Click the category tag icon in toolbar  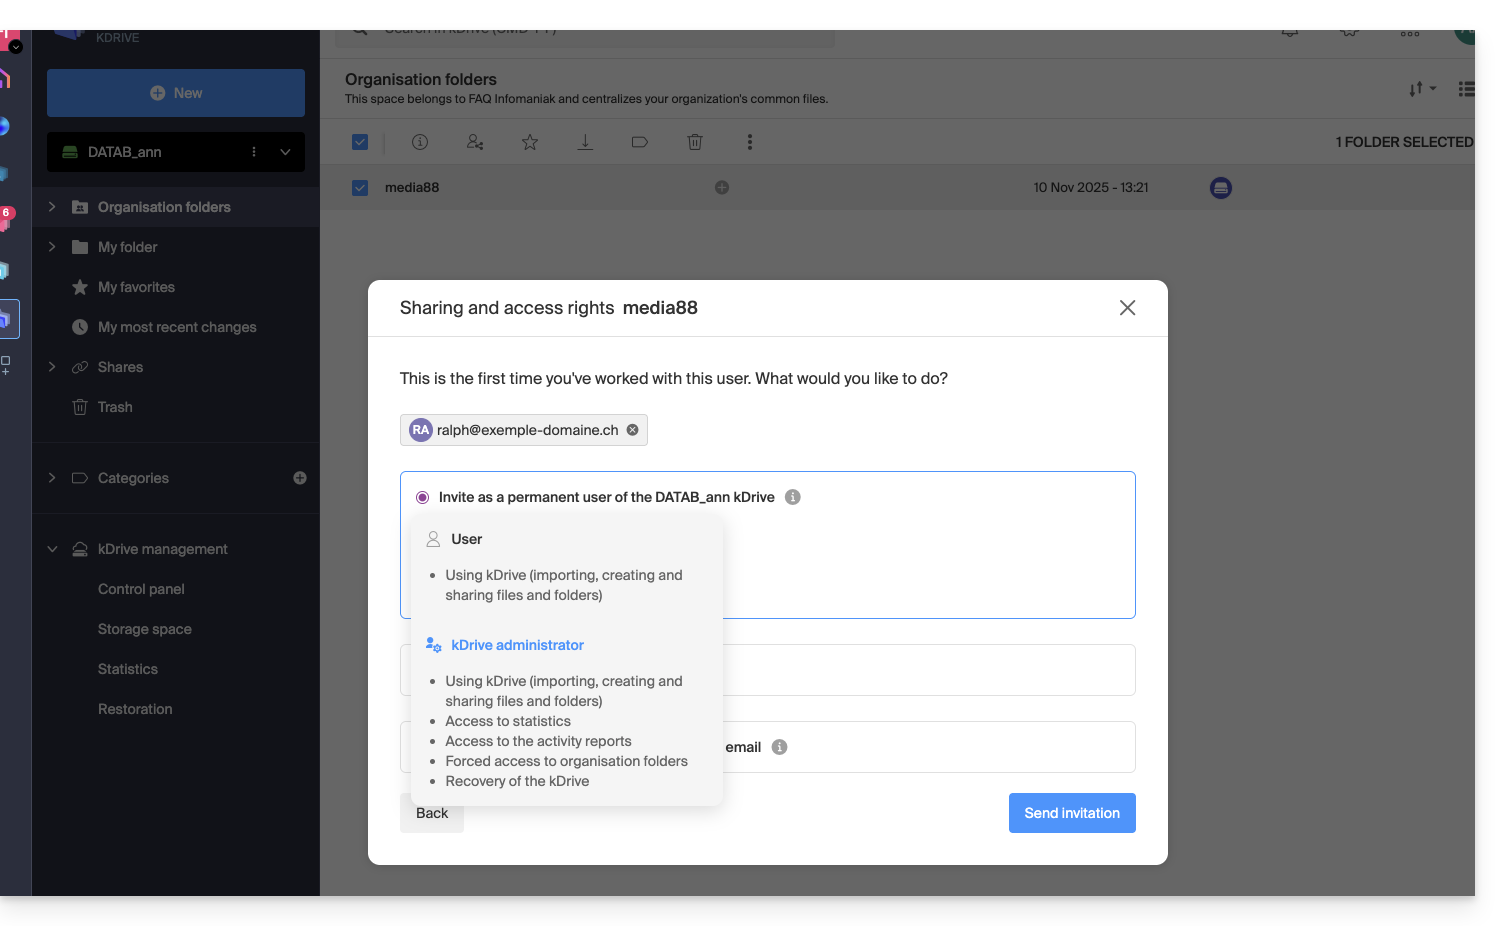[640, 142]
